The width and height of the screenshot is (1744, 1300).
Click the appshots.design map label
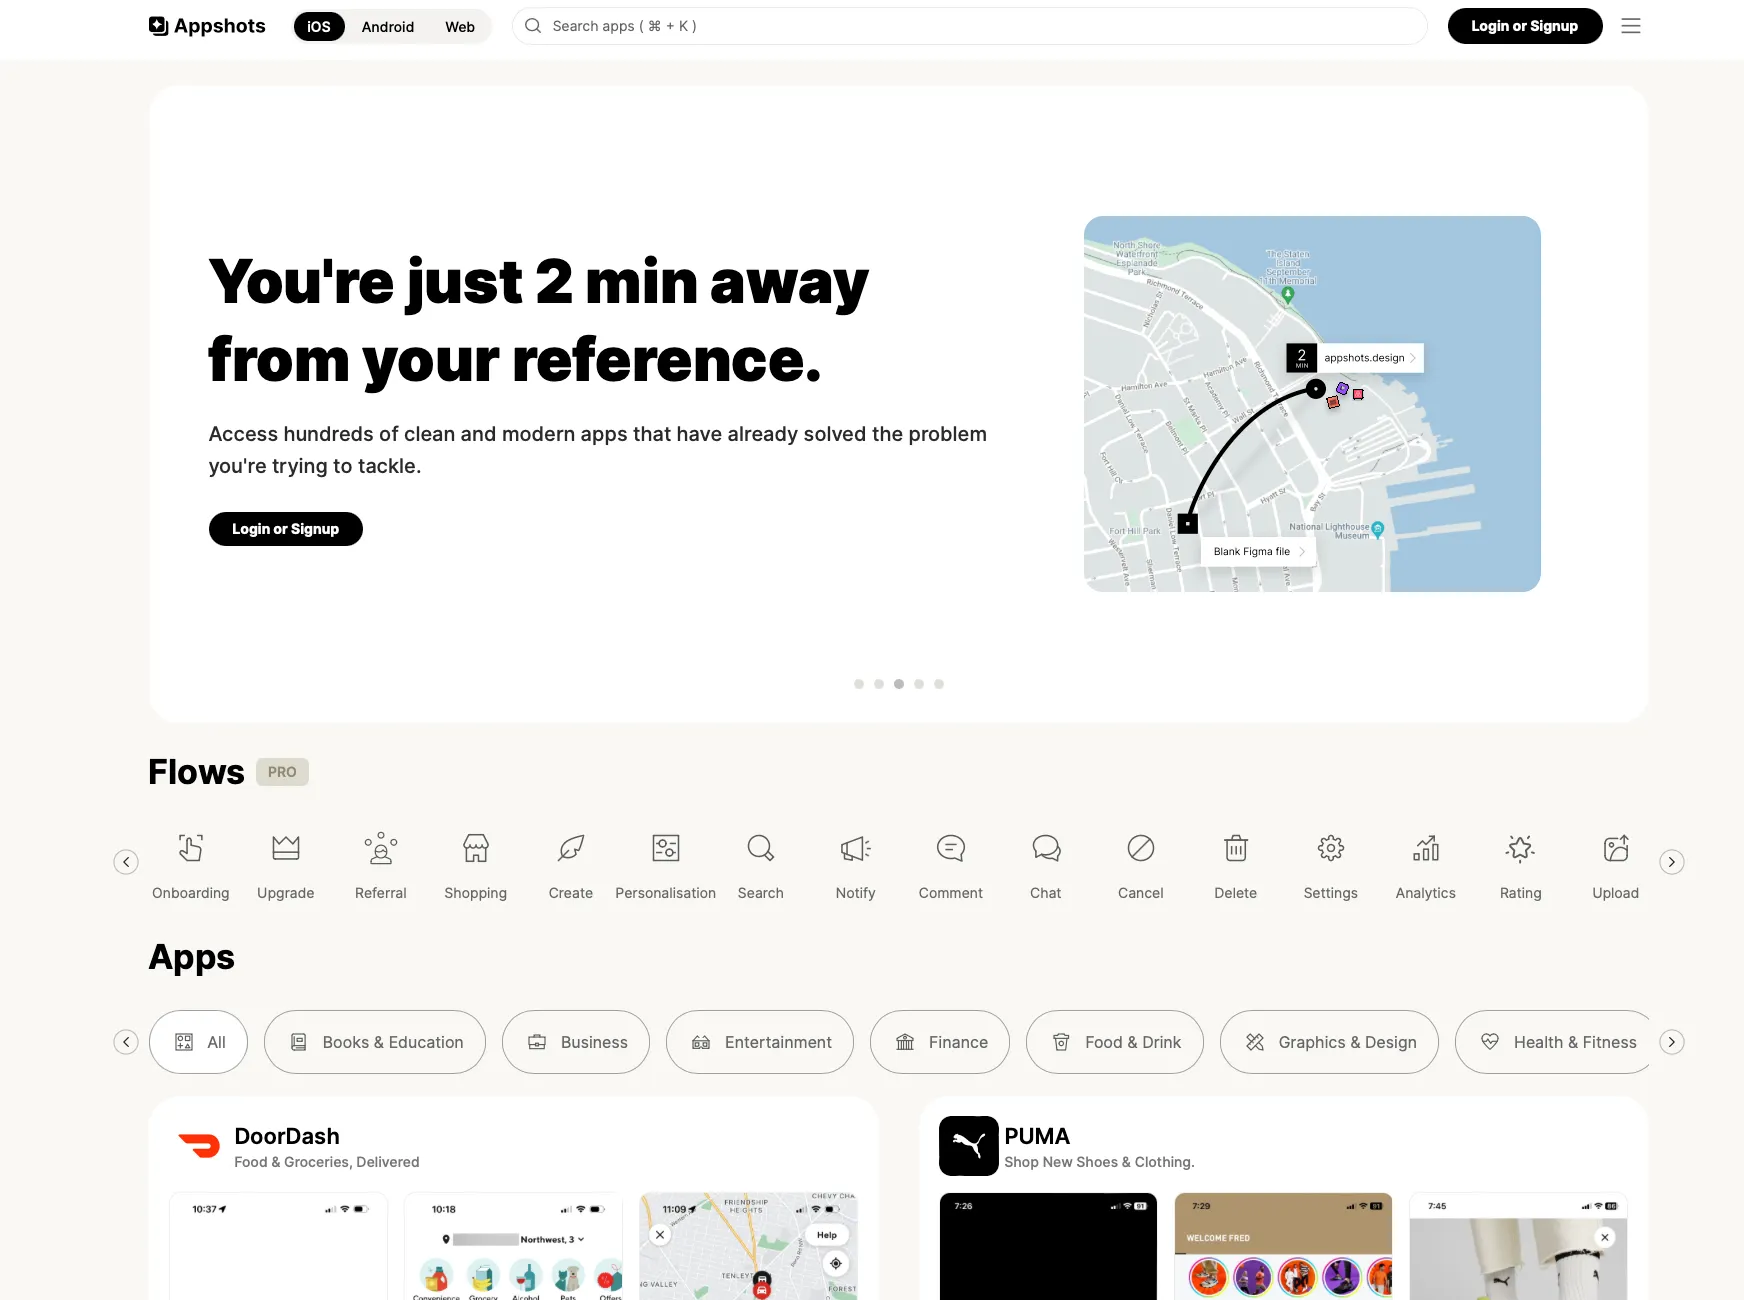(1355, 358)
